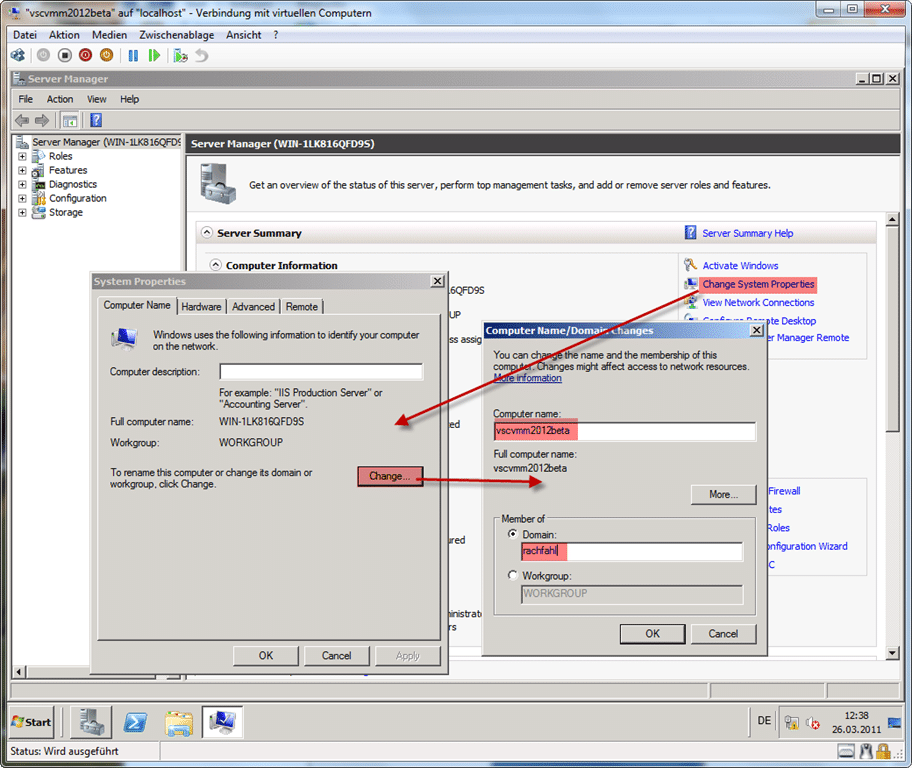Click the network tray icon with warning
This screenshot has height=768, width=912.
[792, 723]
